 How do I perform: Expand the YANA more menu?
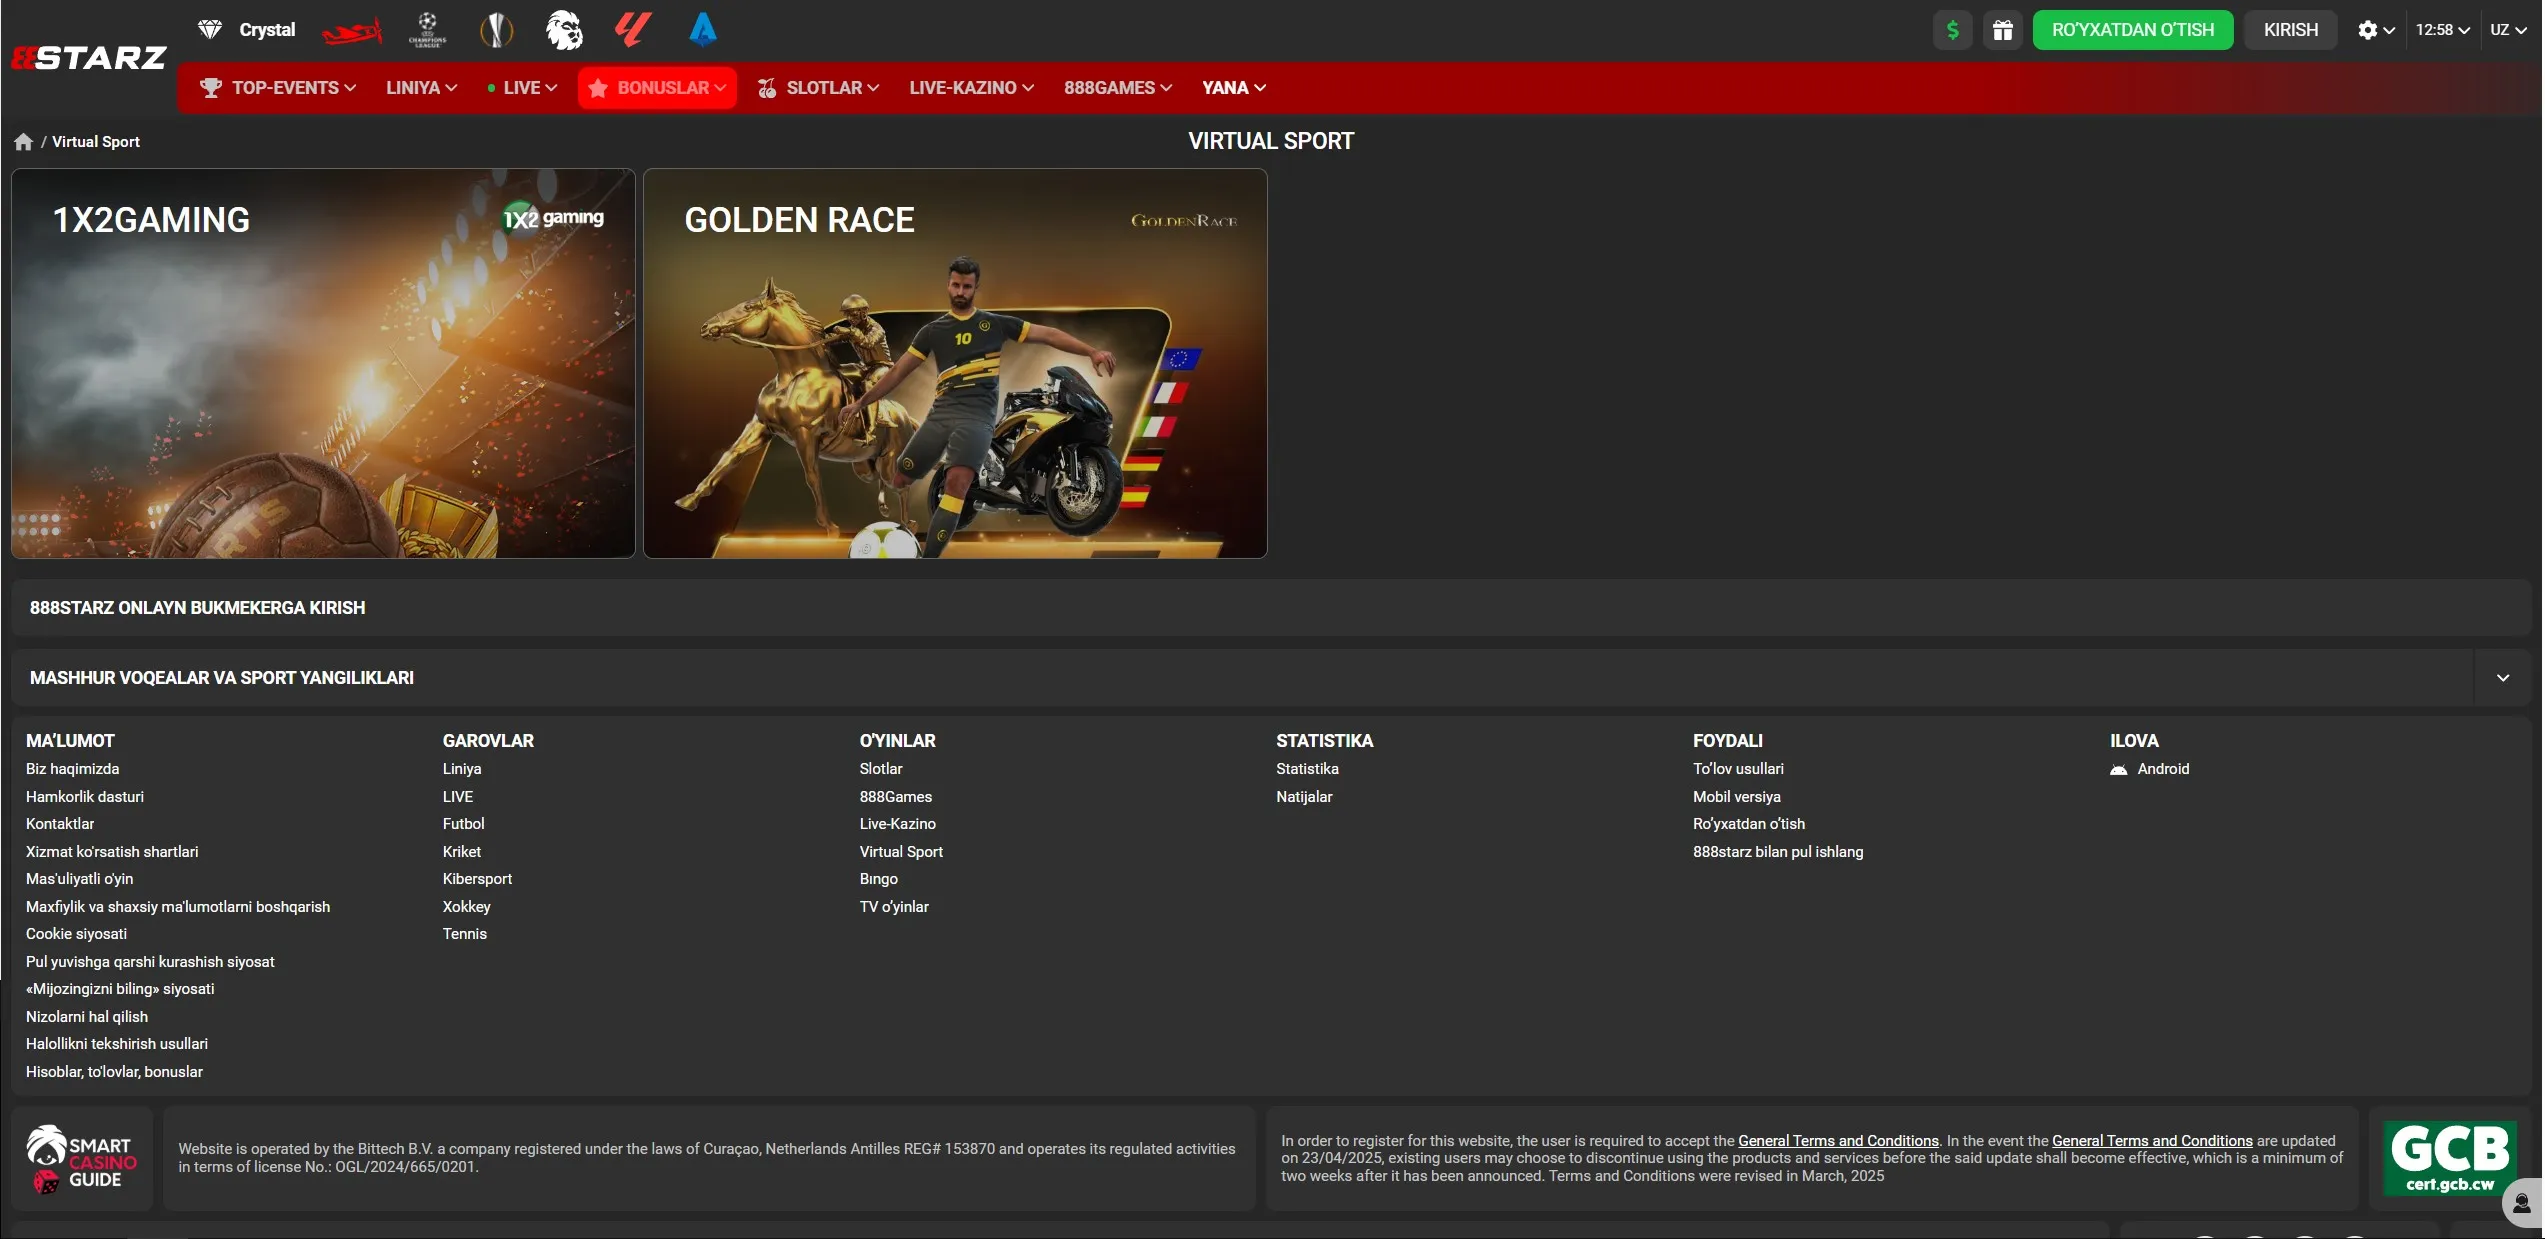pos(1234,88)
